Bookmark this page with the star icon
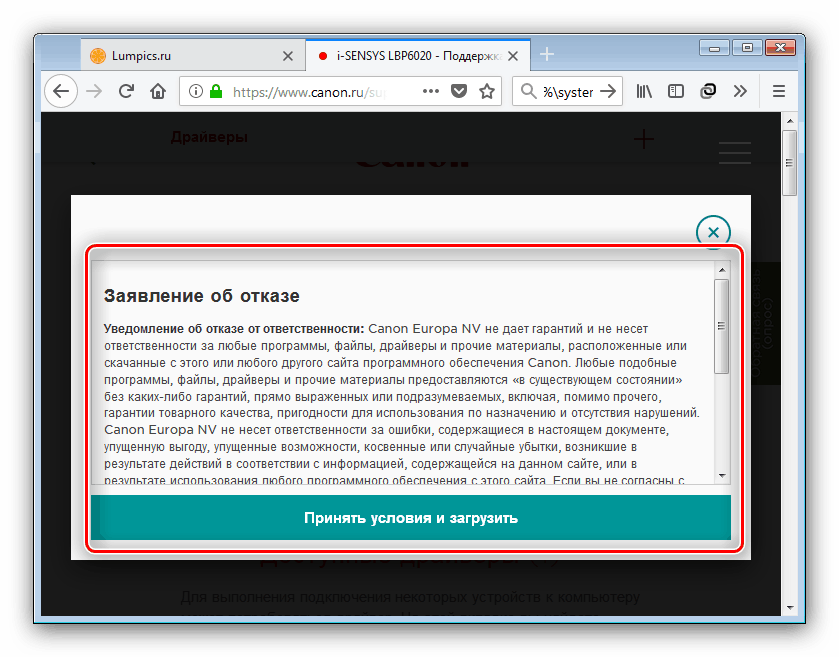 (487, 92)
